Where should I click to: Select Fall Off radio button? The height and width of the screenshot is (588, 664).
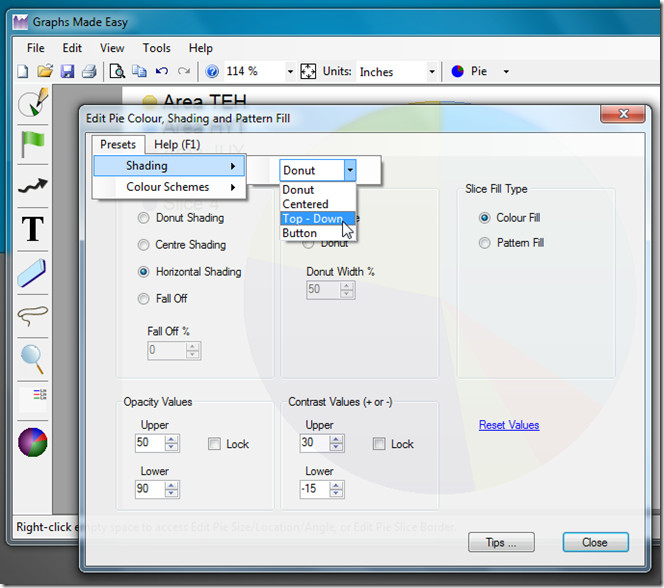(x=144, y=299)
